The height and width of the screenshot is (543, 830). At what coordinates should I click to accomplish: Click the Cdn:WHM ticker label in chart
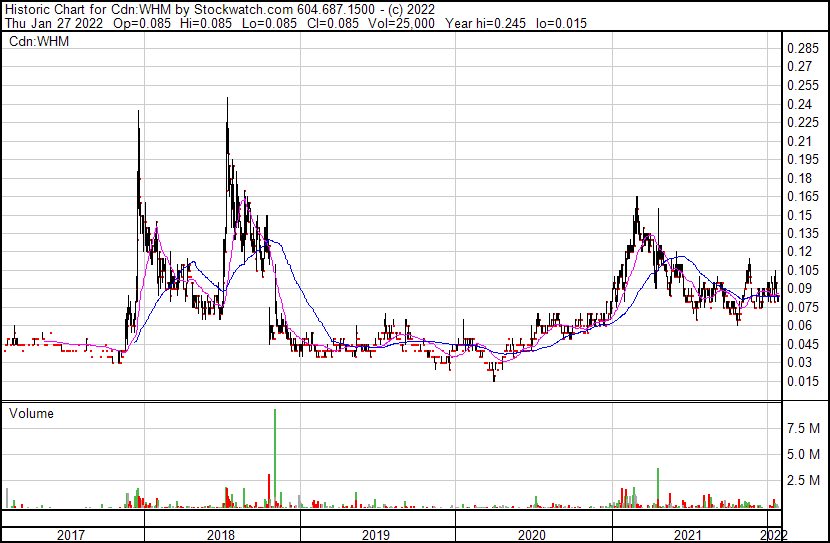point(36,41)
